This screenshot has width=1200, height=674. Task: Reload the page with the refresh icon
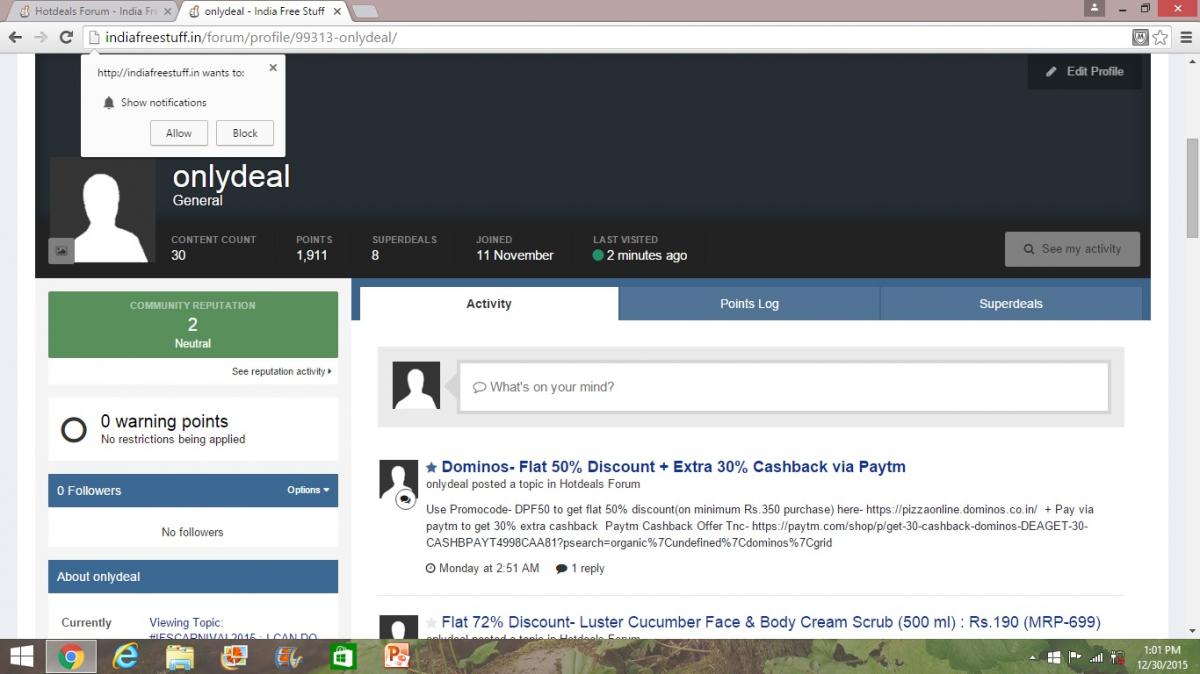click(x=66, y=37)
